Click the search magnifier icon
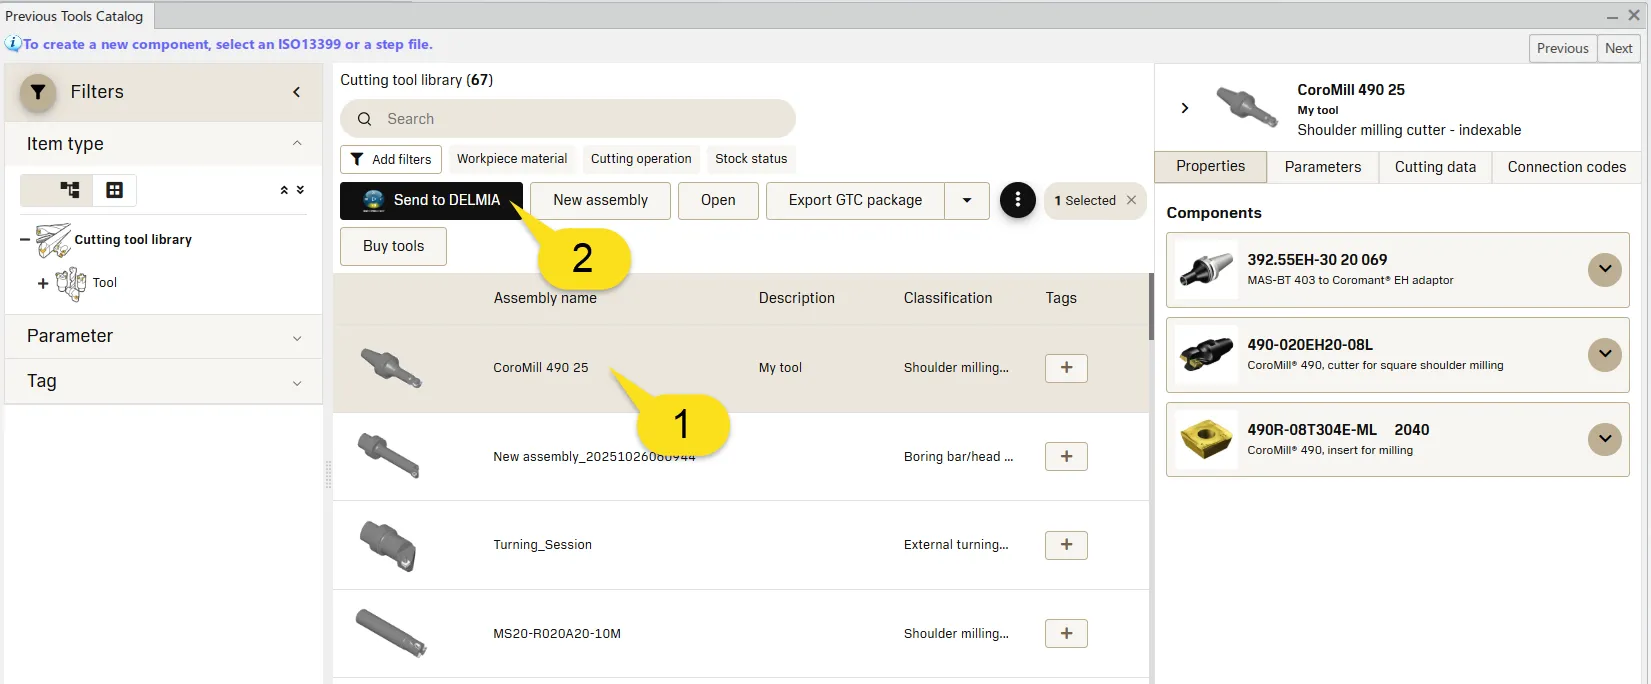This screenshot has width=1651, height=684. click(x=365, y=119)
